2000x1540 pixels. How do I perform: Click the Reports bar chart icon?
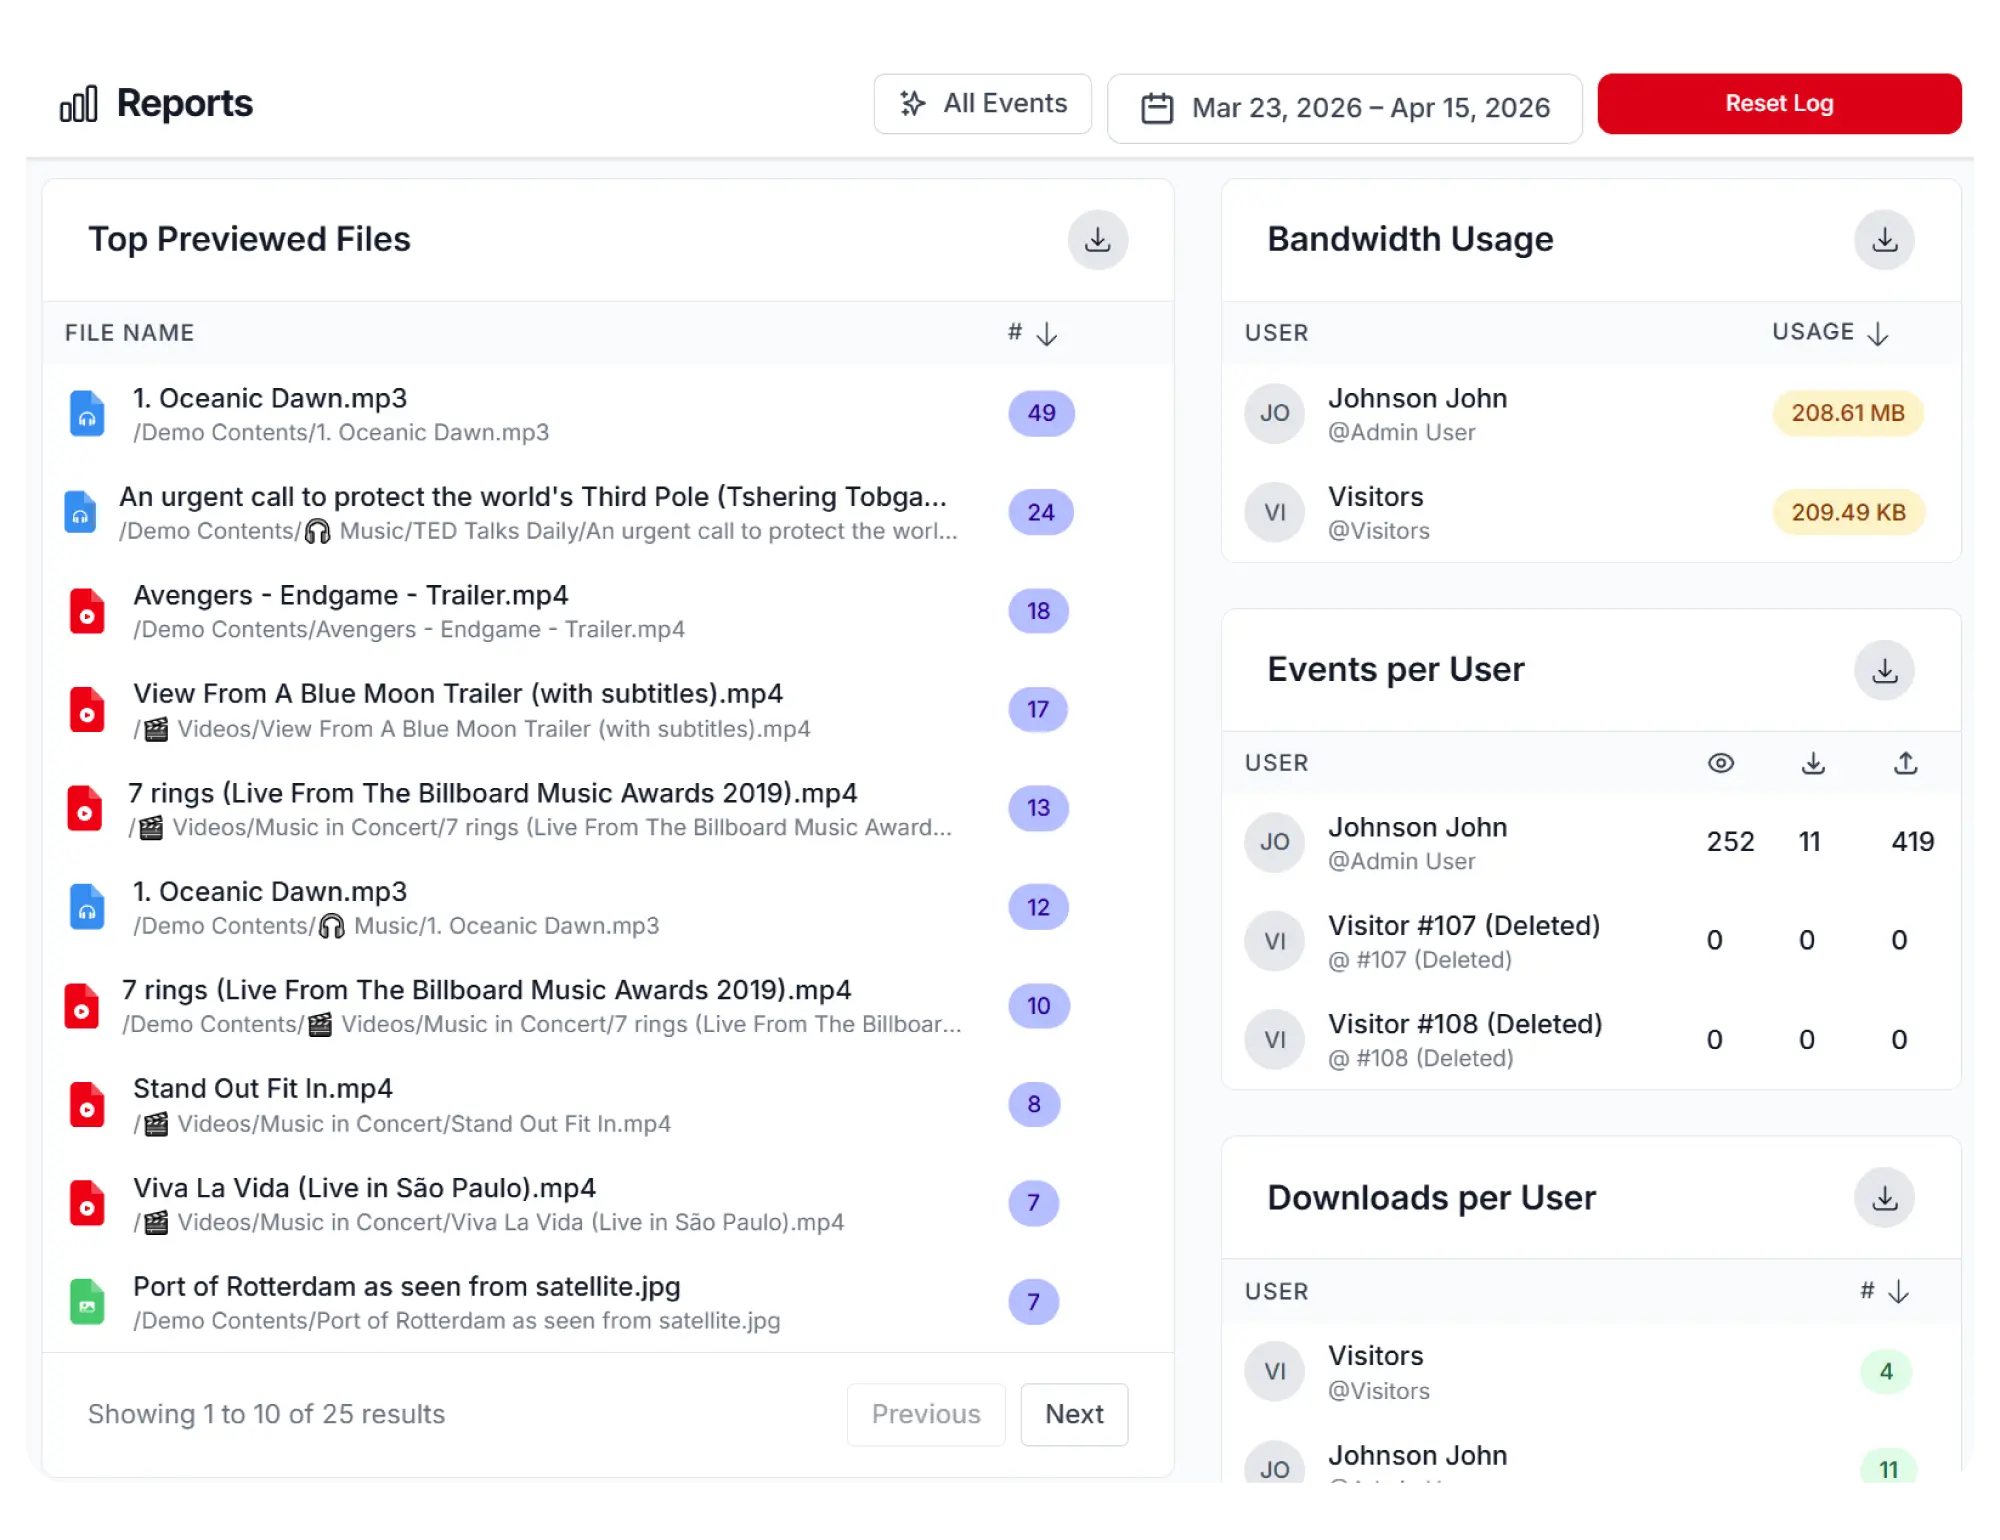point(79,103)
